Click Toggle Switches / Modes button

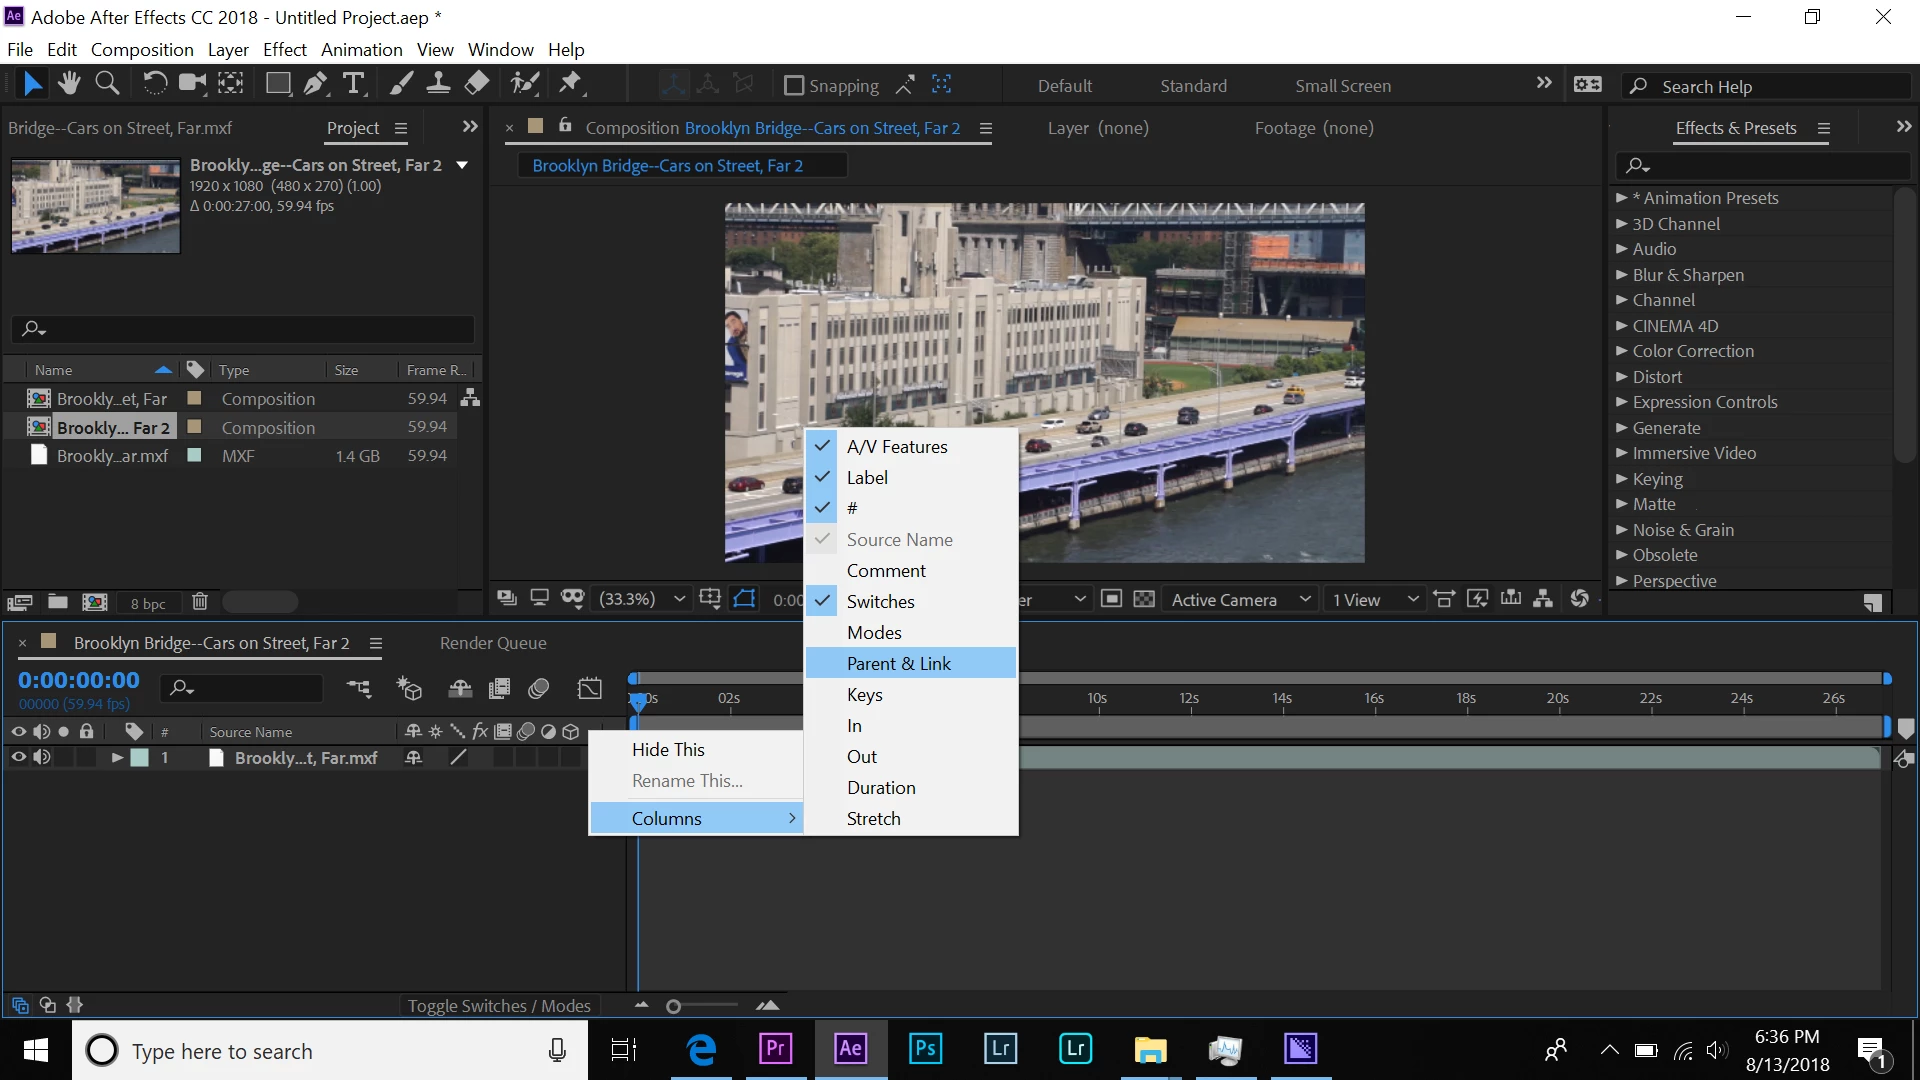point(498,1006)
